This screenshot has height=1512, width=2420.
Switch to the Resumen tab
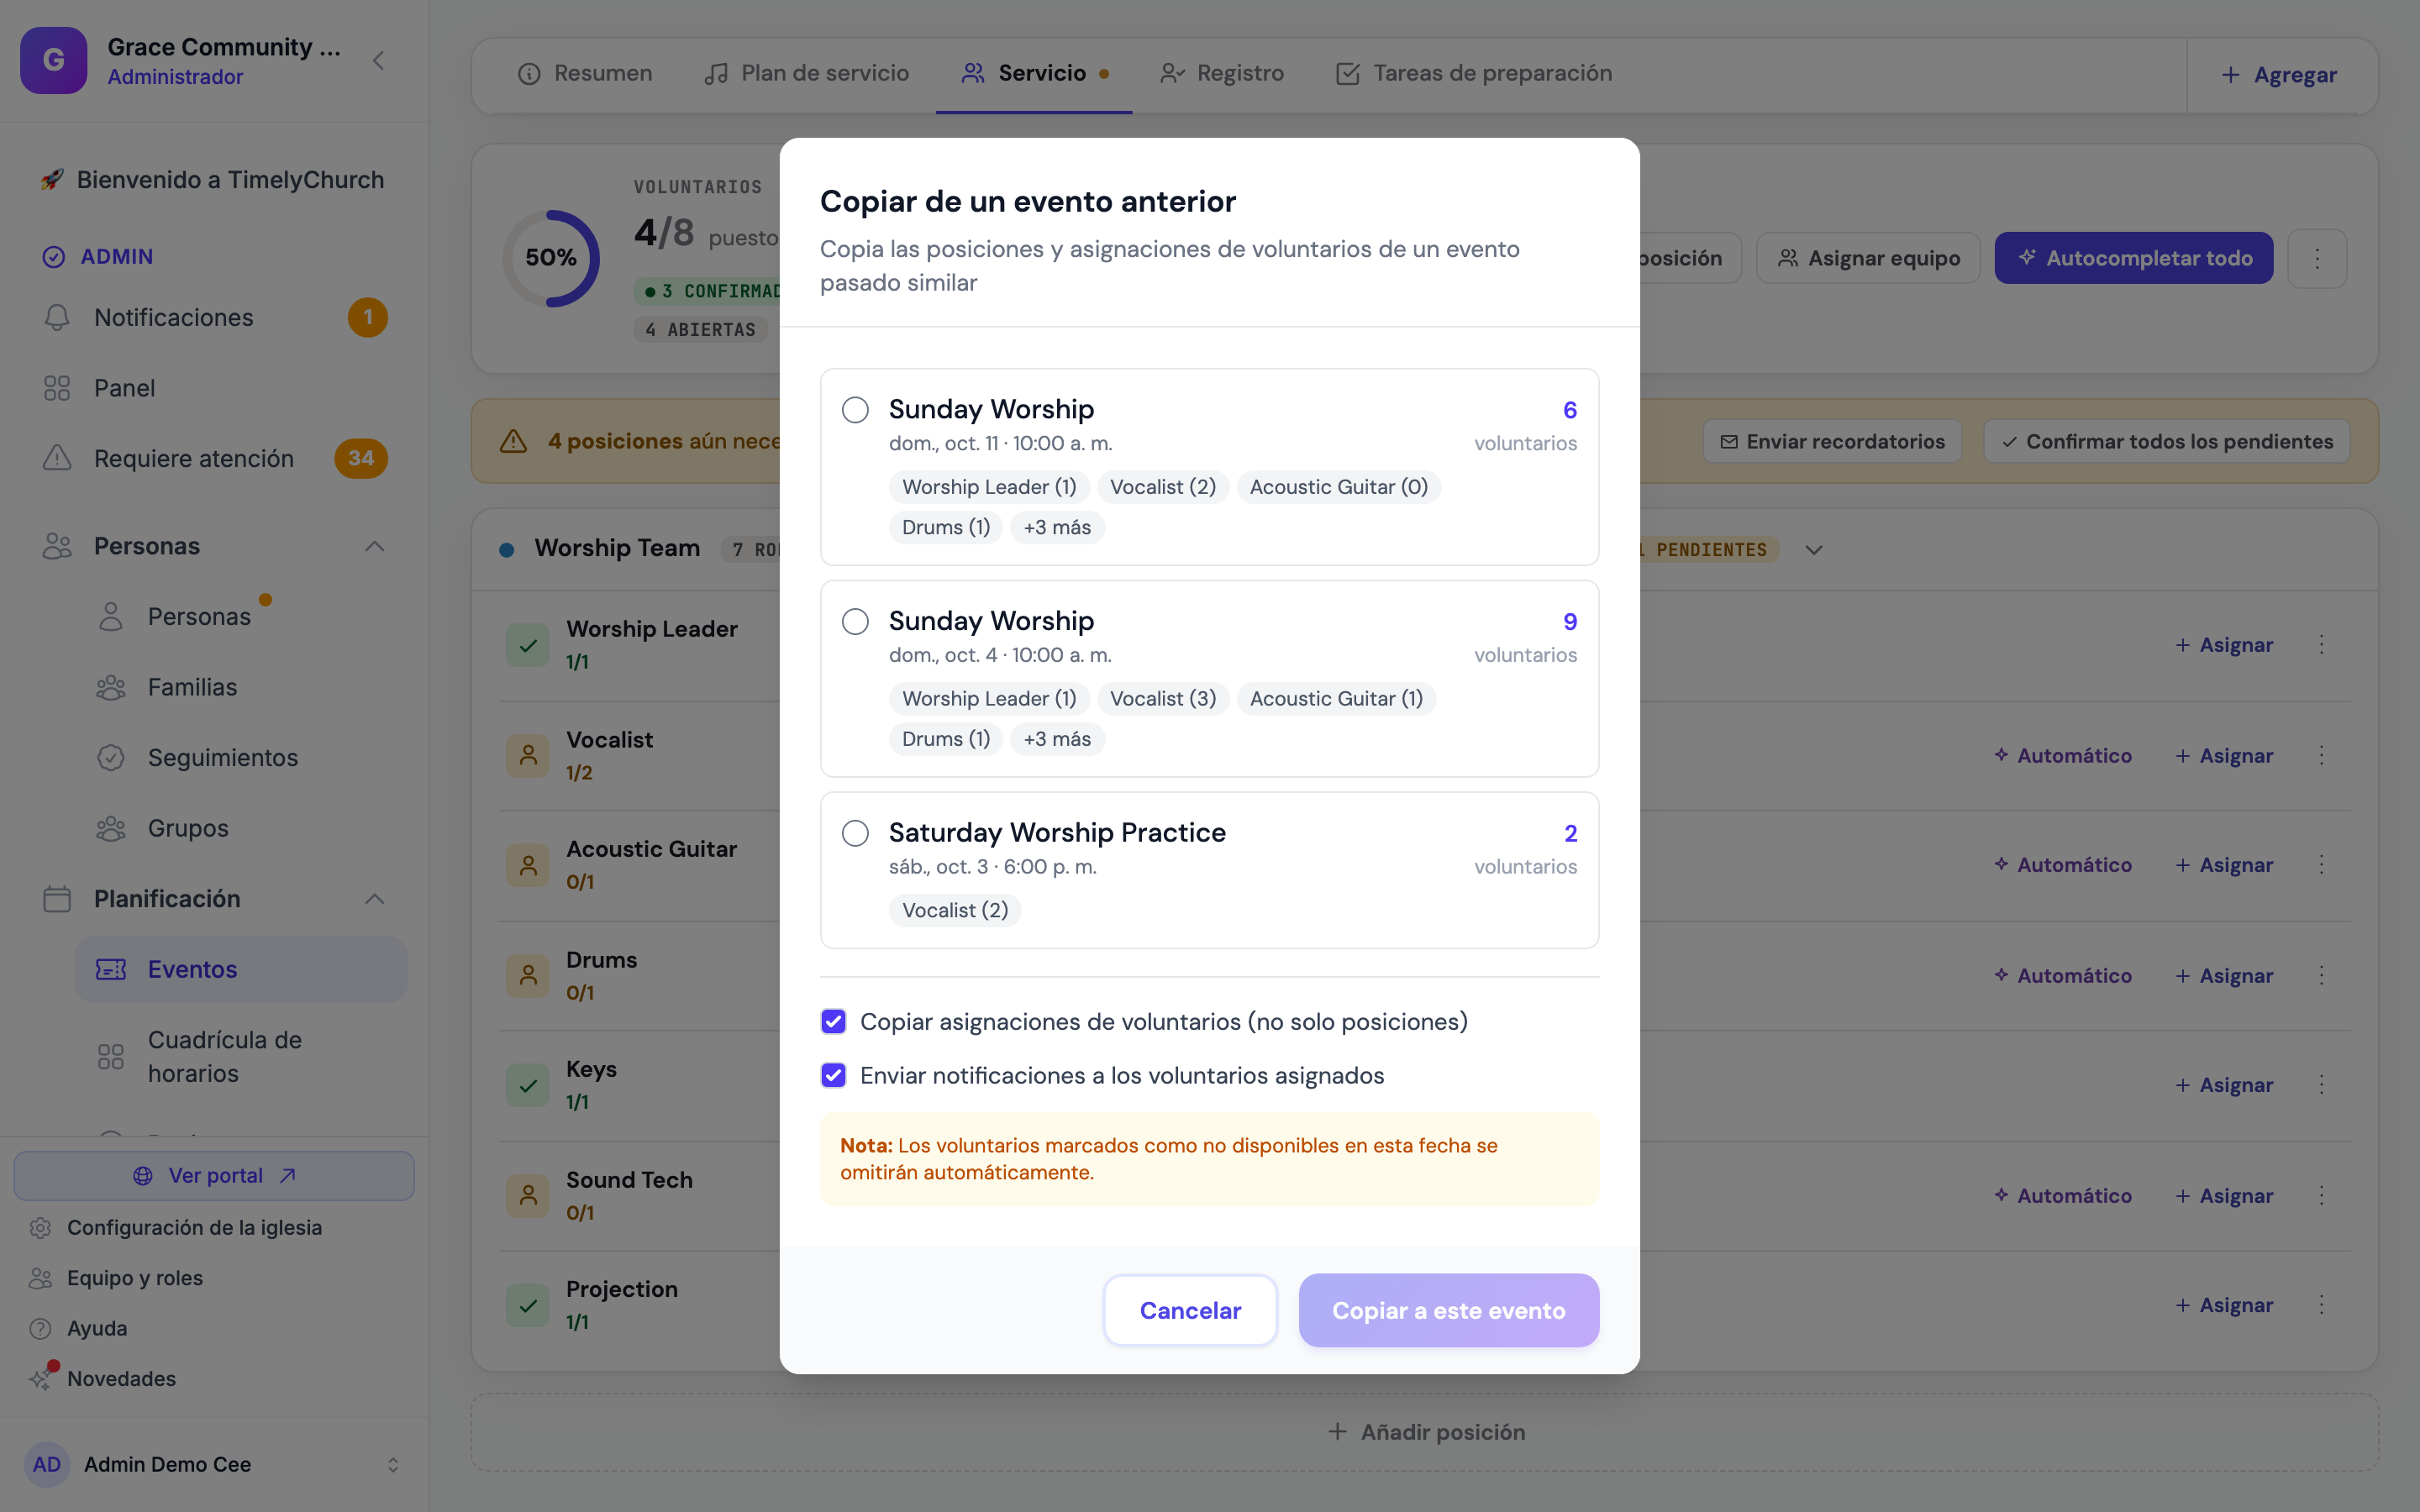[x=585, y=73]
